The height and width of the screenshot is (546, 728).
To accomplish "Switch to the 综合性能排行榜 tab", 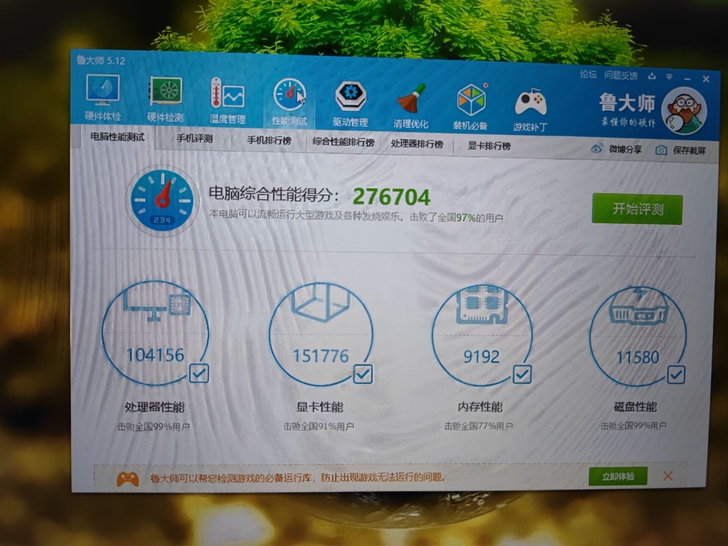I will click(x=343, y=142).
